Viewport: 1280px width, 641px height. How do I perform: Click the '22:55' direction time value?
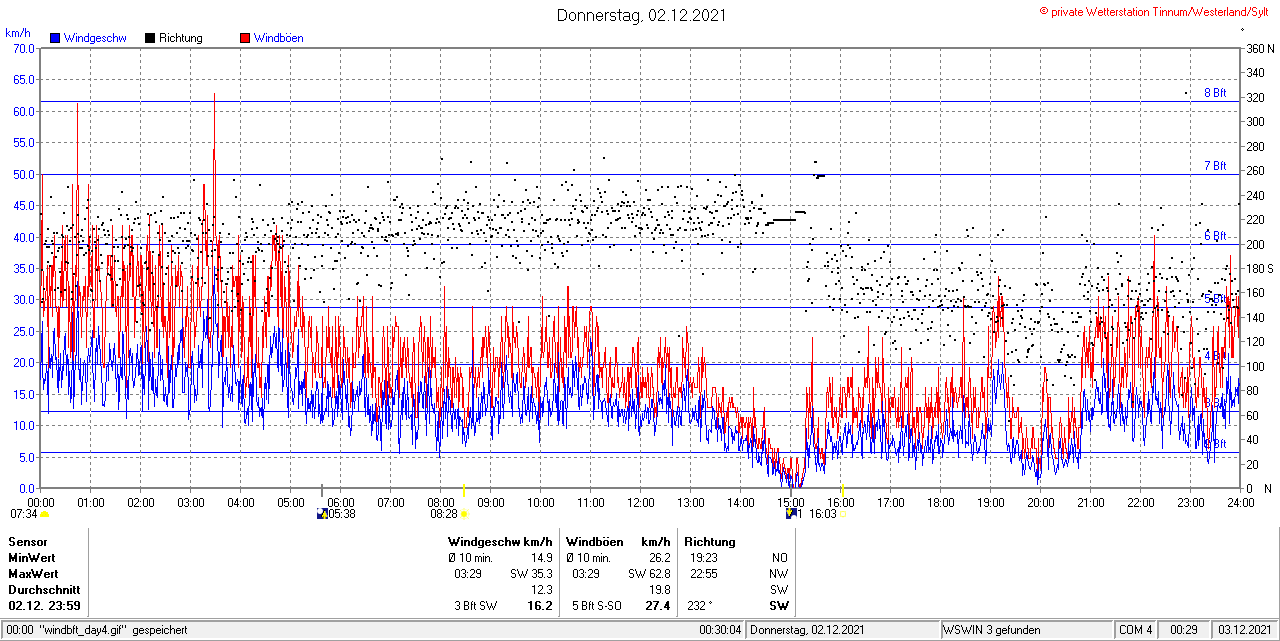703,573
